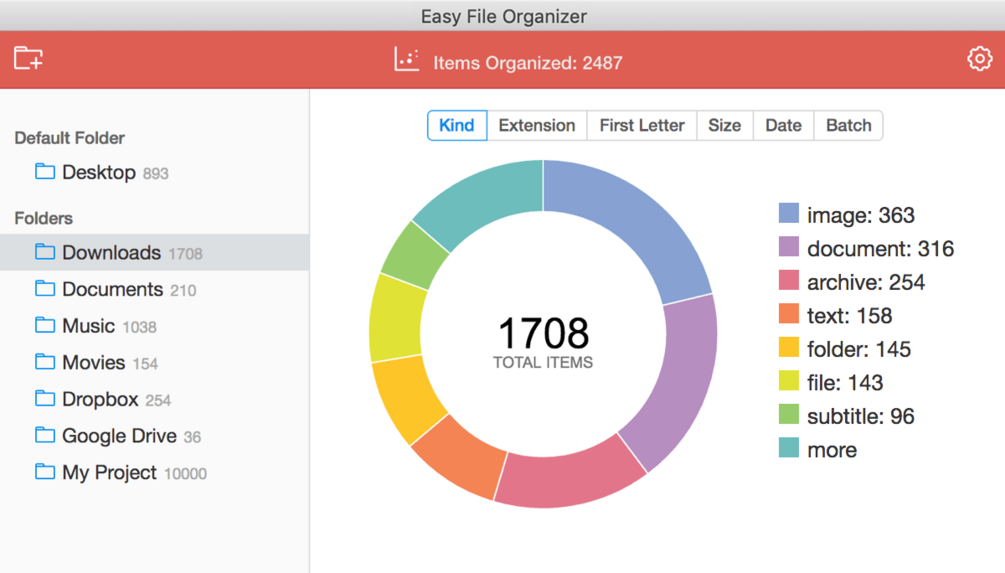
Task: Click Downloads folder icon
Action: click(45, 252)
